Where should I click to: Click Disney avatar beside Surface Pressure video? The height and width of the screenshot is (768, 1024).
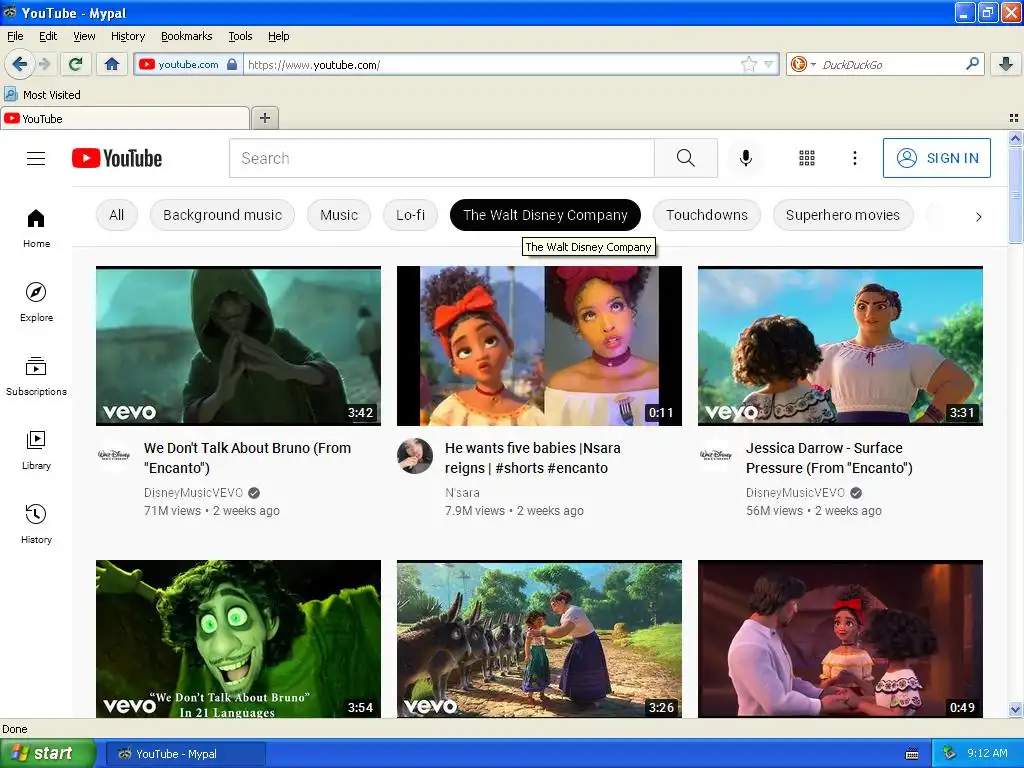(716, 456)
